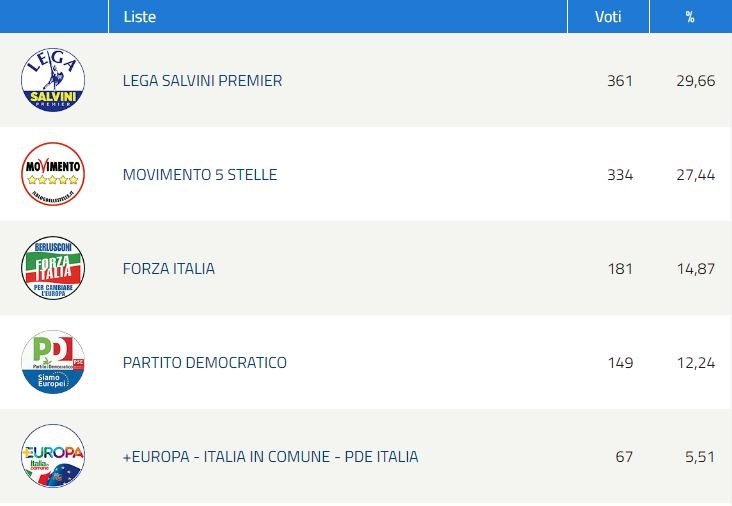Open FORZA ITALIA list name

[169, 268]
